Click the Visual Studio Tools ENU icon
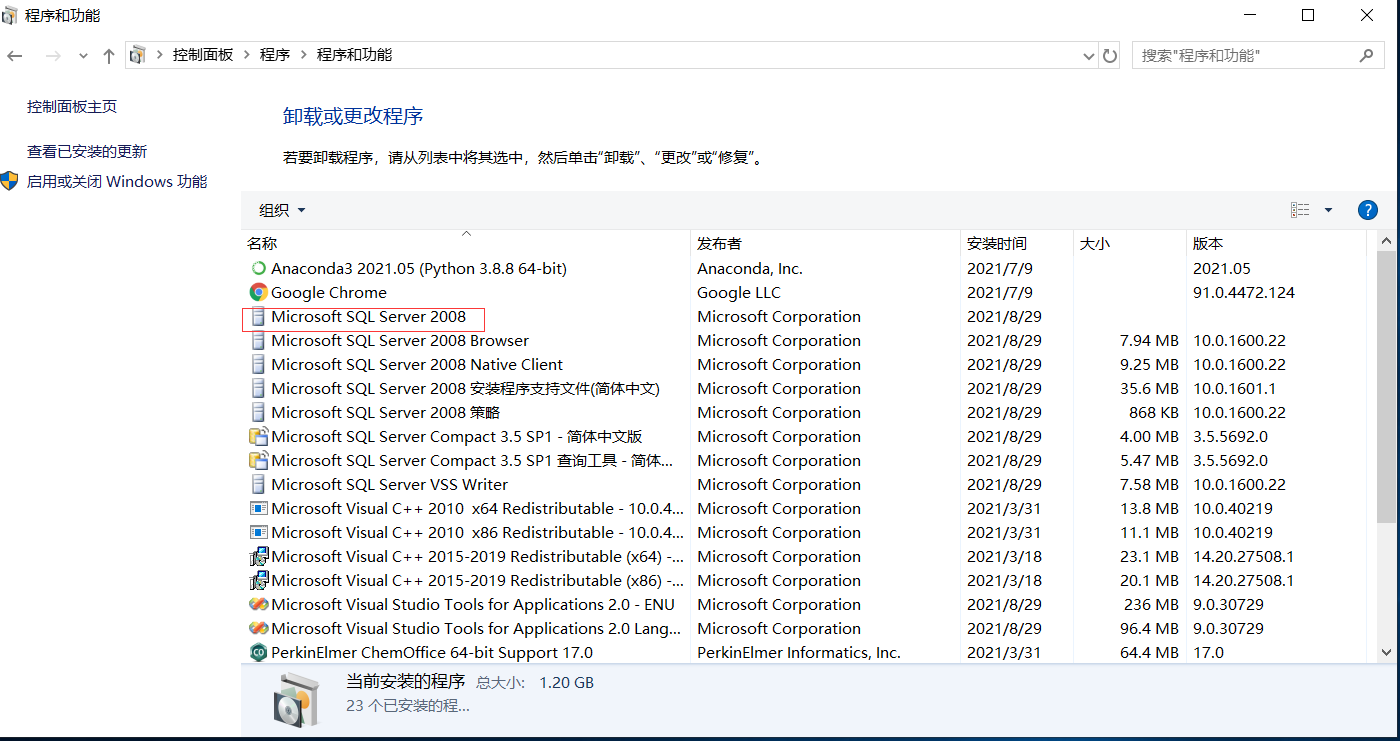This screenshot has width=1400, height=741. [x=258, y=604]
